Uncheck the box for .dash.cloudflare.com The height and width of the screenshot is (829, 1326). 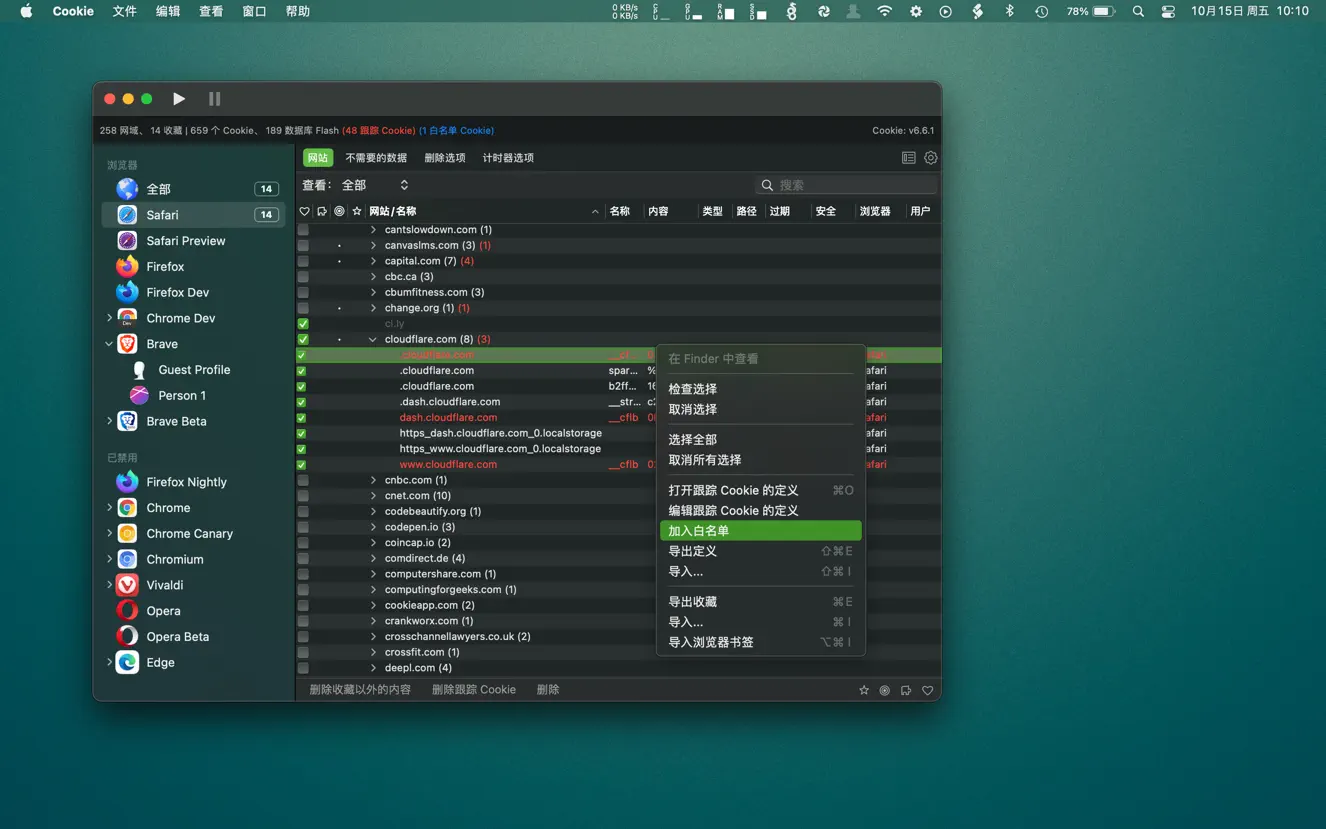(301, 402)
